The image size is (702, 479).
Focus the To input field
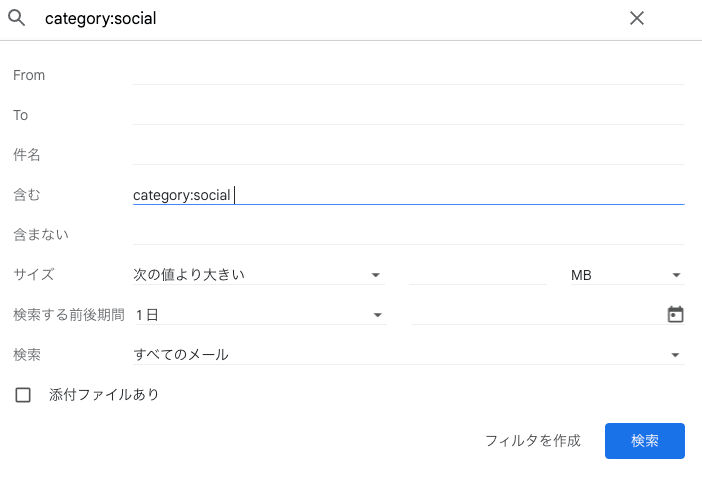tap(408, 115)
